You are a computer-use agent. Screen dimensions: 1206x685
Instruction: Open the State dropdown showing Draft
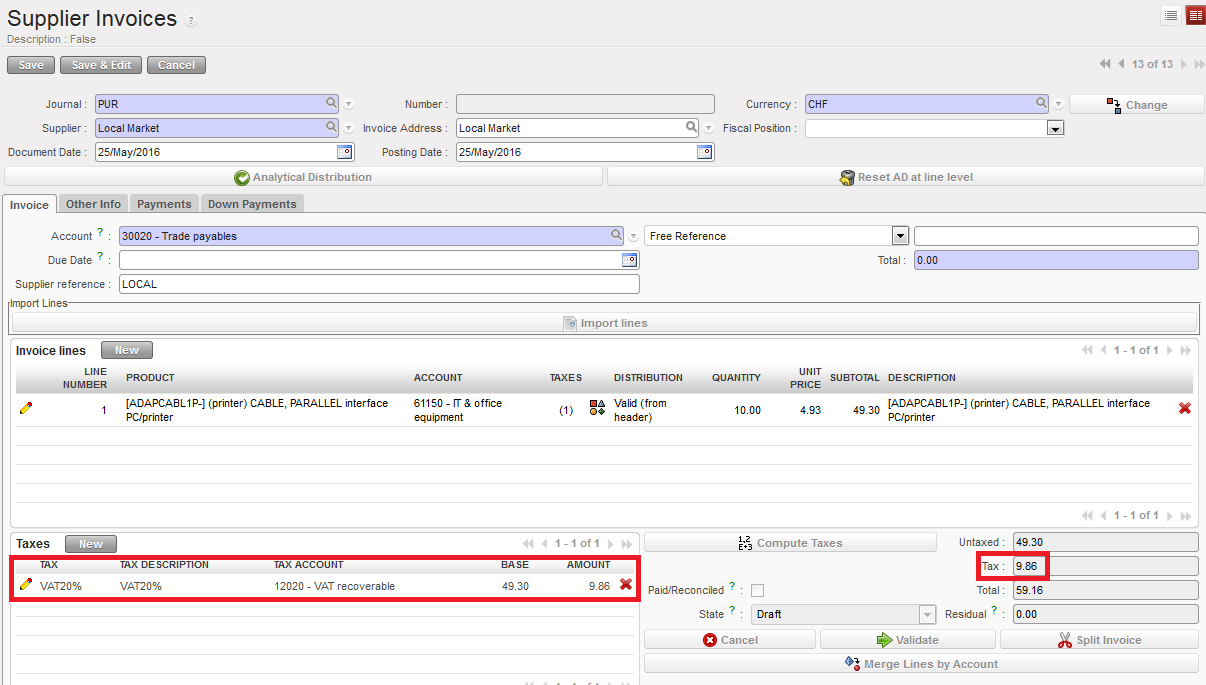tap(927, 614)
